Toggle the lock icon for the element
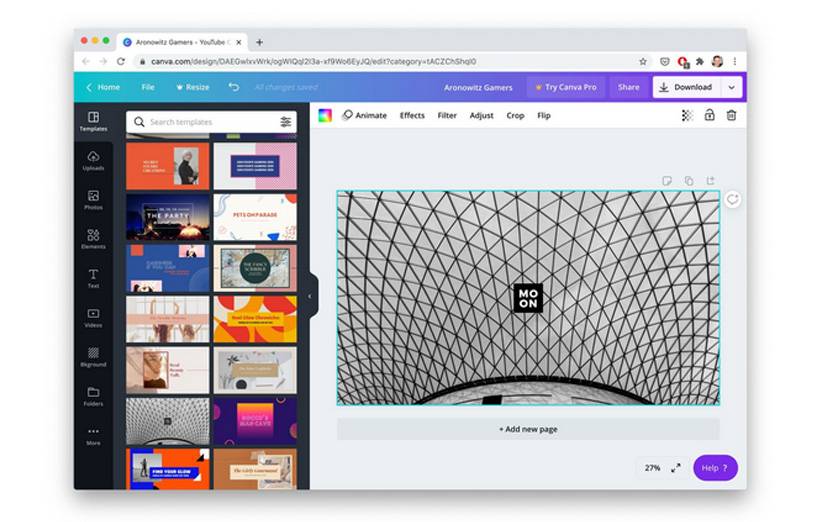Screen dimensions: 822x522 709,115
